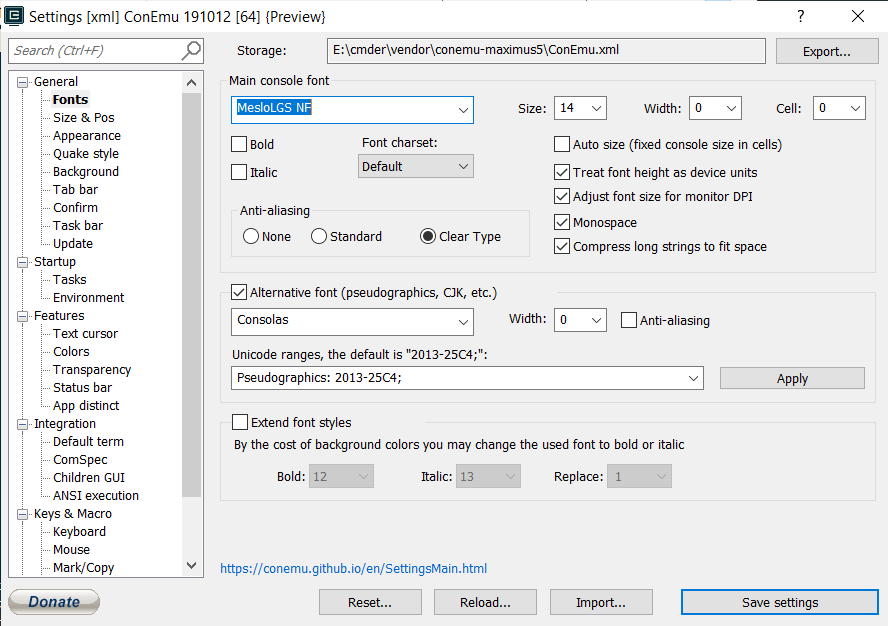Open the SettingsMain.html documentation link

(x=353, y=568)
